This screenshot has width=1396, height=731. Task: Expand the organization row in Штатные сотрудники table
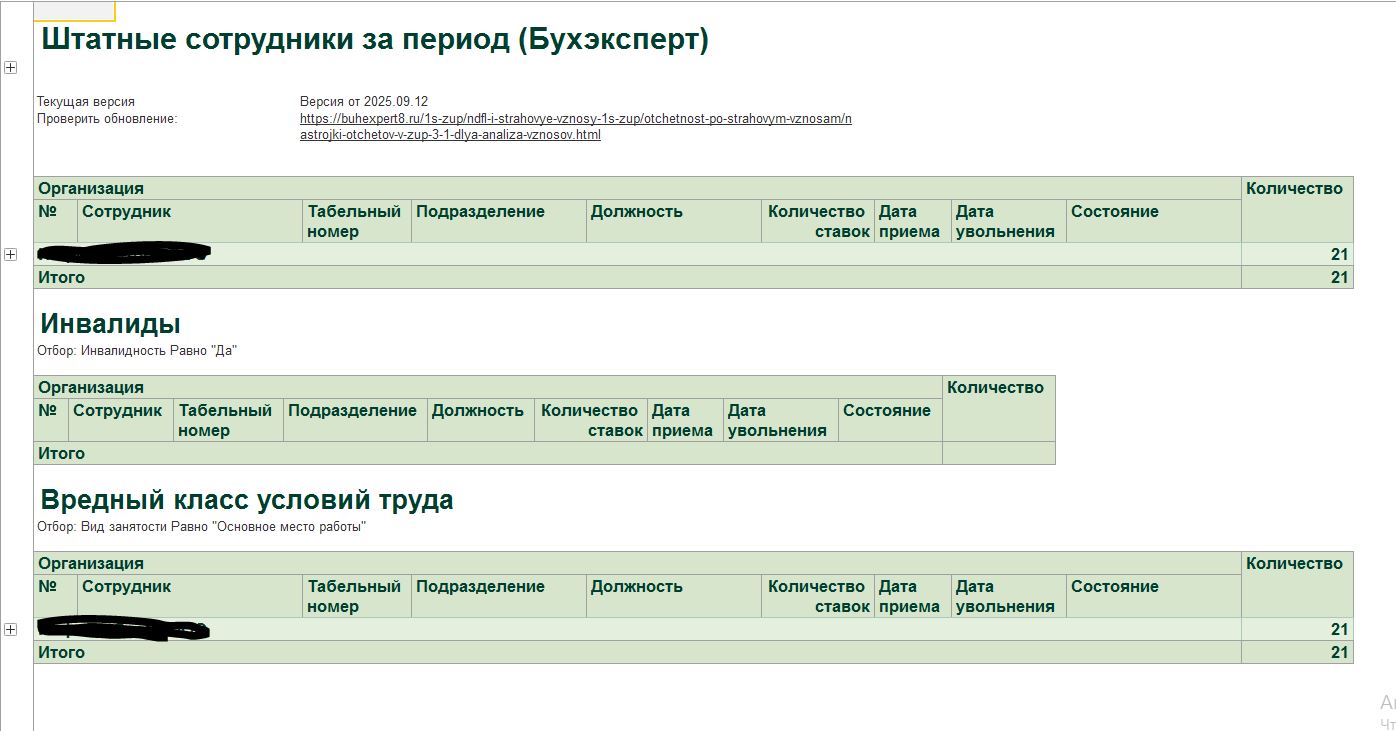(x=10, y=254)
